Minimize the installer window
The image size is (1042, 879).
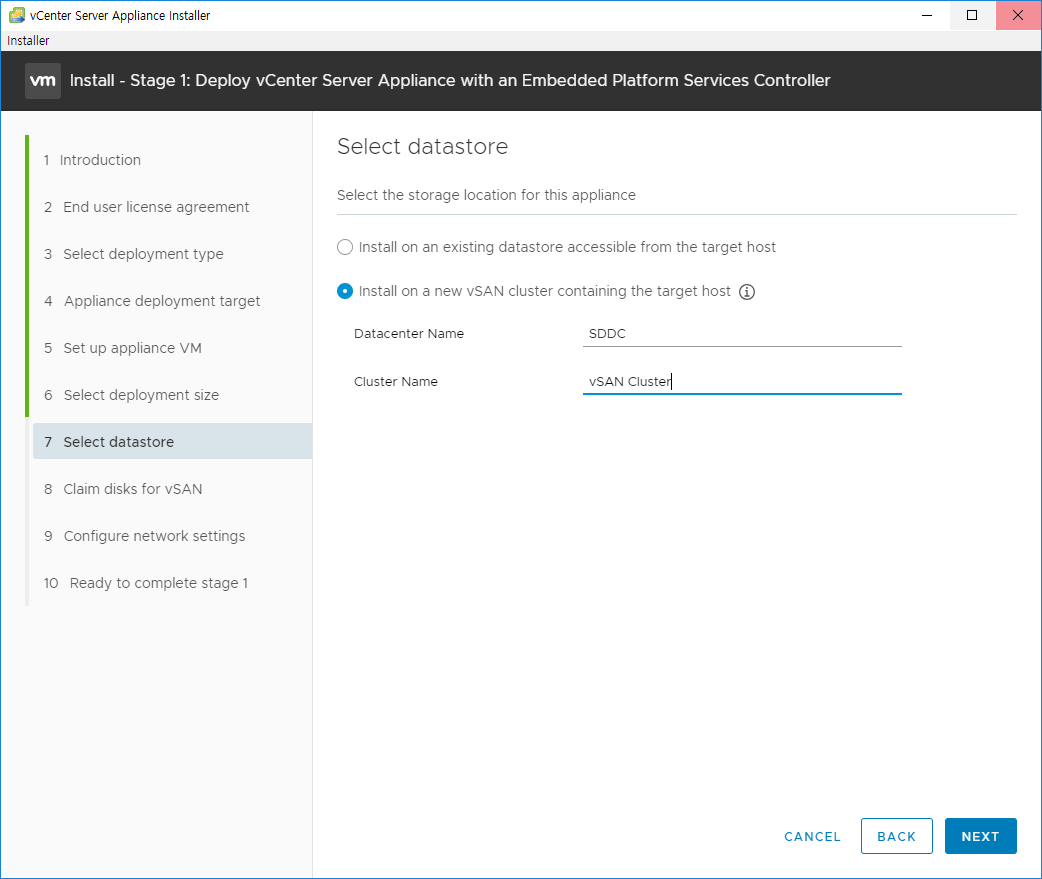(x=927, y=15)
